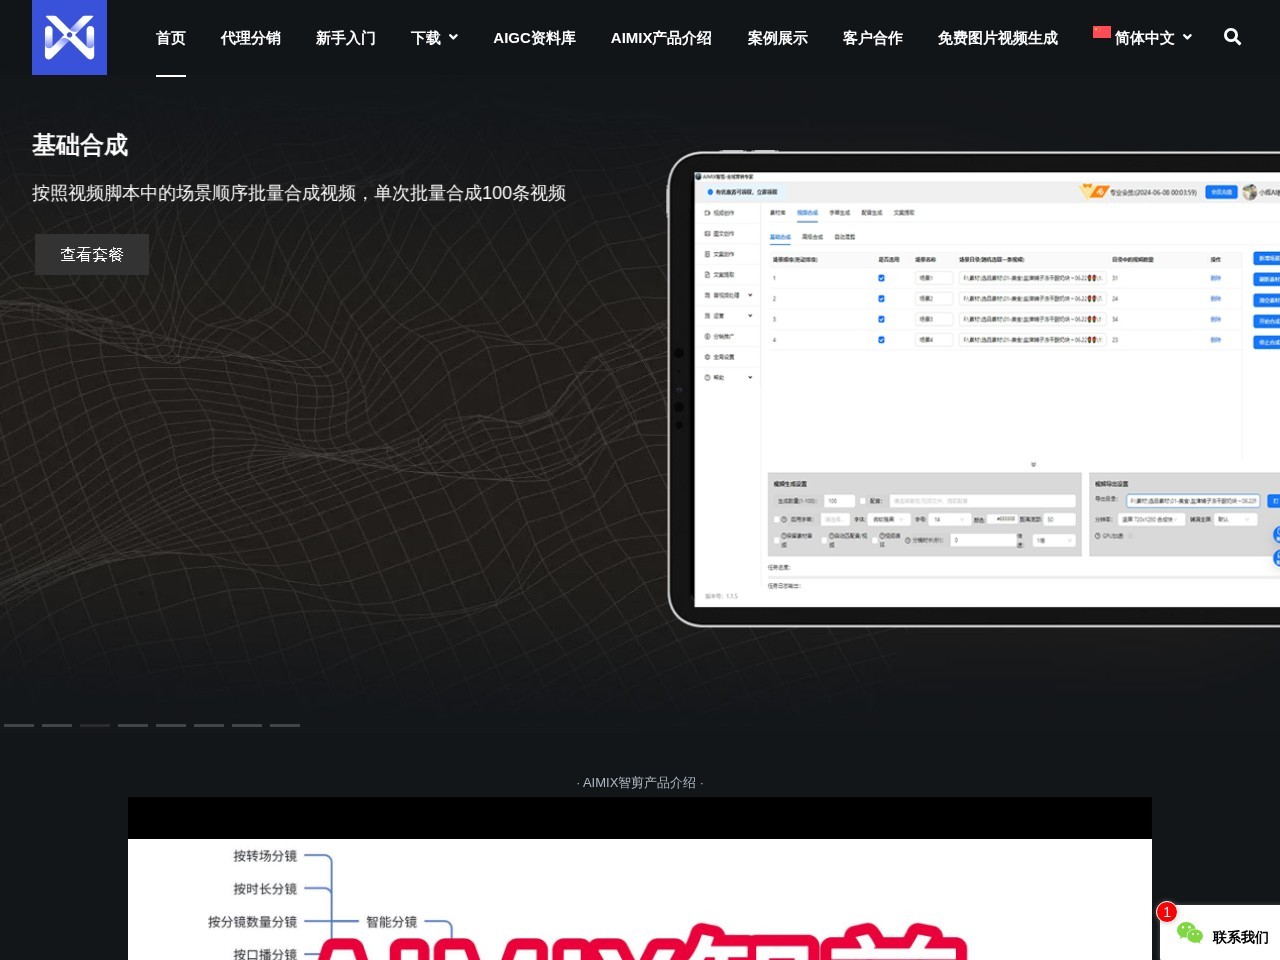Open the search magnifier in the top navigation

pyautogui.click(x=1231, y=37)
